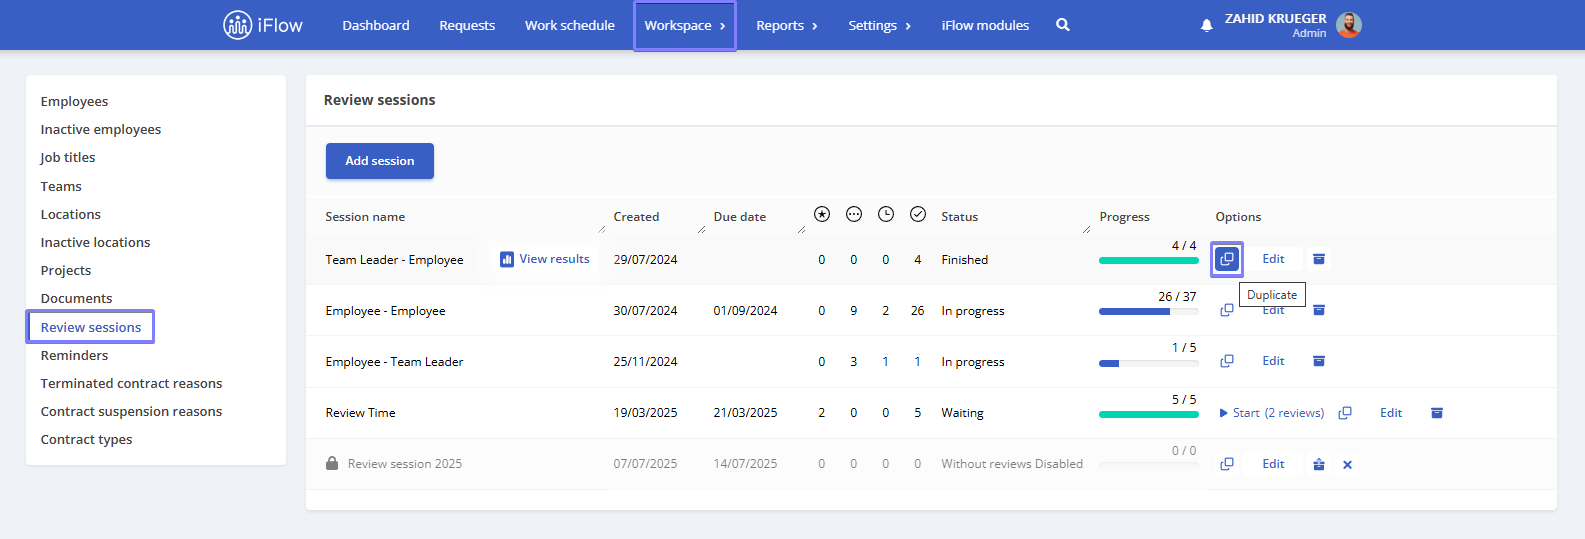Archive the Review Time session
1585x539 pixels.
(x=1437, y=413)
